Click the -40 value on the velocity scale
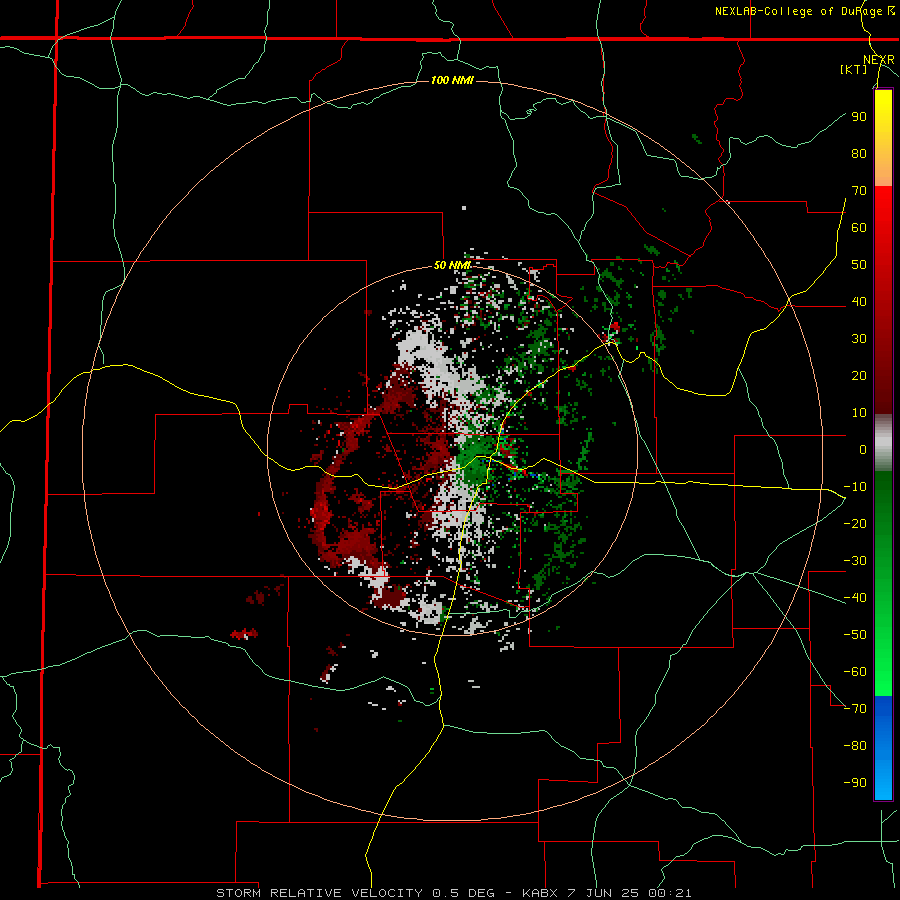The image size is (900, 900). pyautogui.click(x=855, y=598)
